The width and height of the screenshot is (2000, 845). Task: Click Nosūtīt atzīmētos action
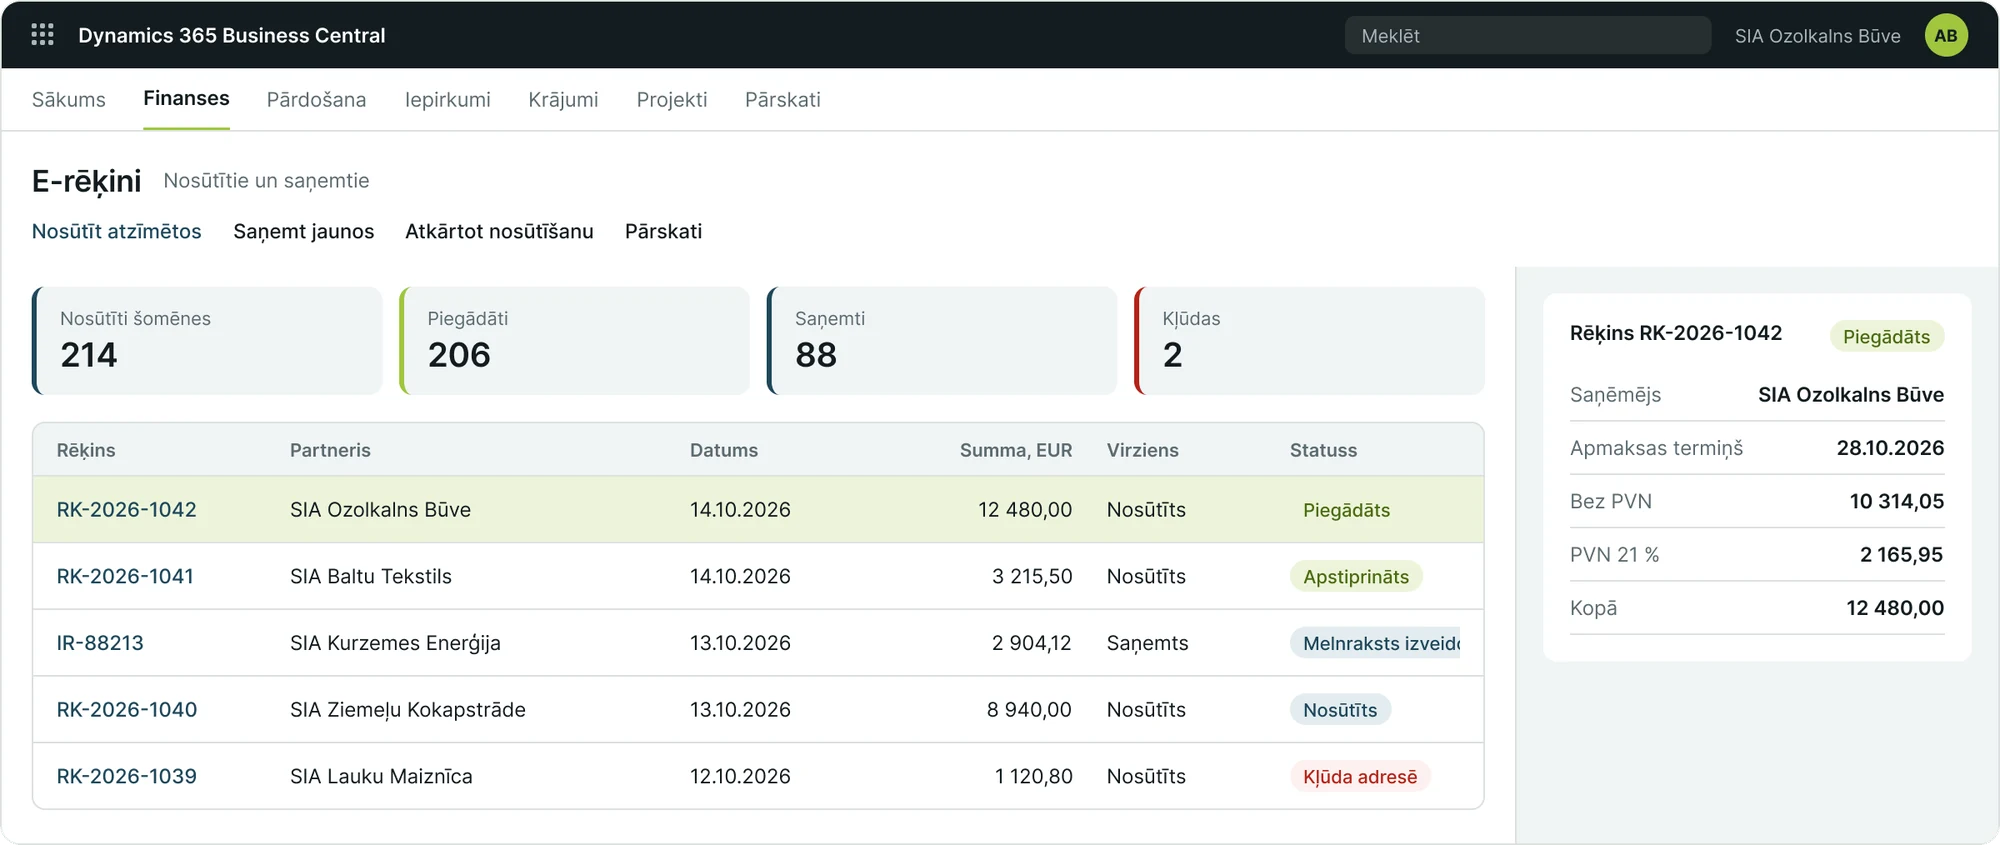(116, 231)
